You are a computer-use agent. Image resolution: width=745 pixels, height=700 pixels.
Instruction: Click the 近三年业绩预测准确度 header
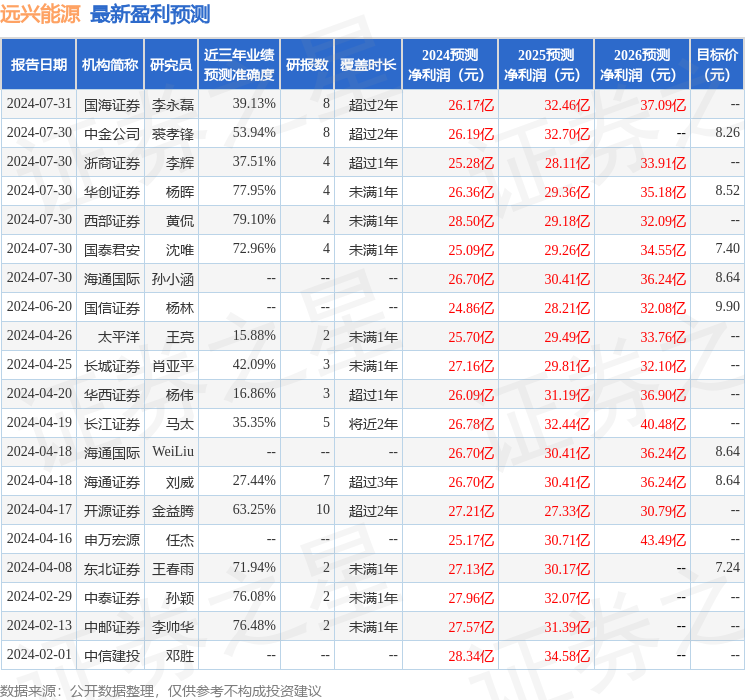pos(239,64)
